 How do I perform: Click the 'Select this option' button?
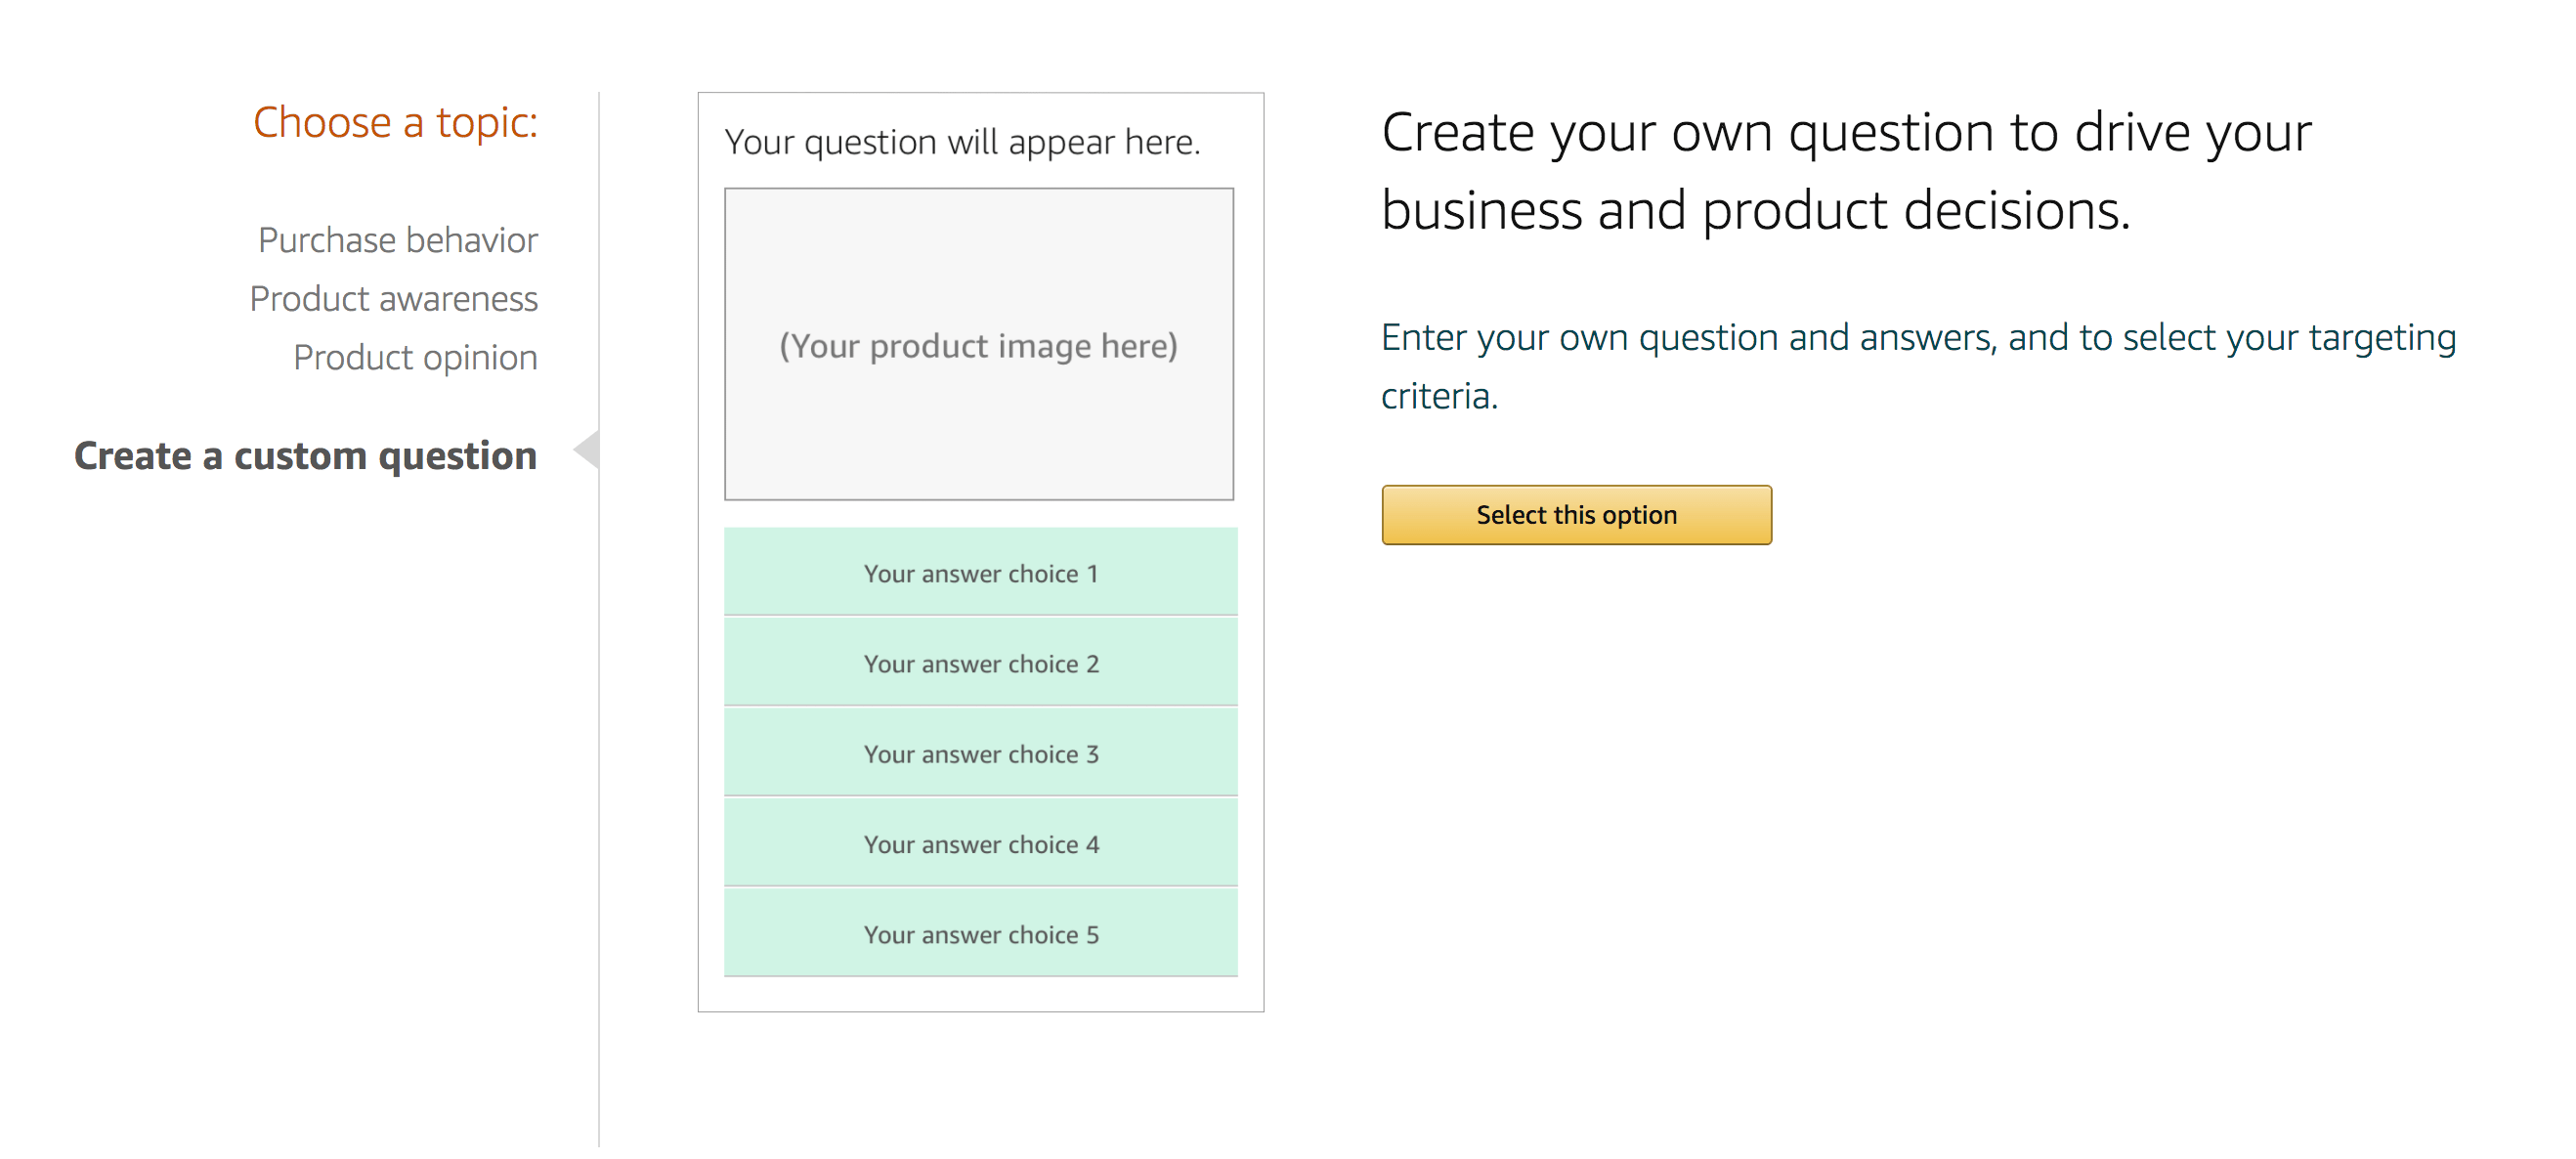[x=1576, y=514]
